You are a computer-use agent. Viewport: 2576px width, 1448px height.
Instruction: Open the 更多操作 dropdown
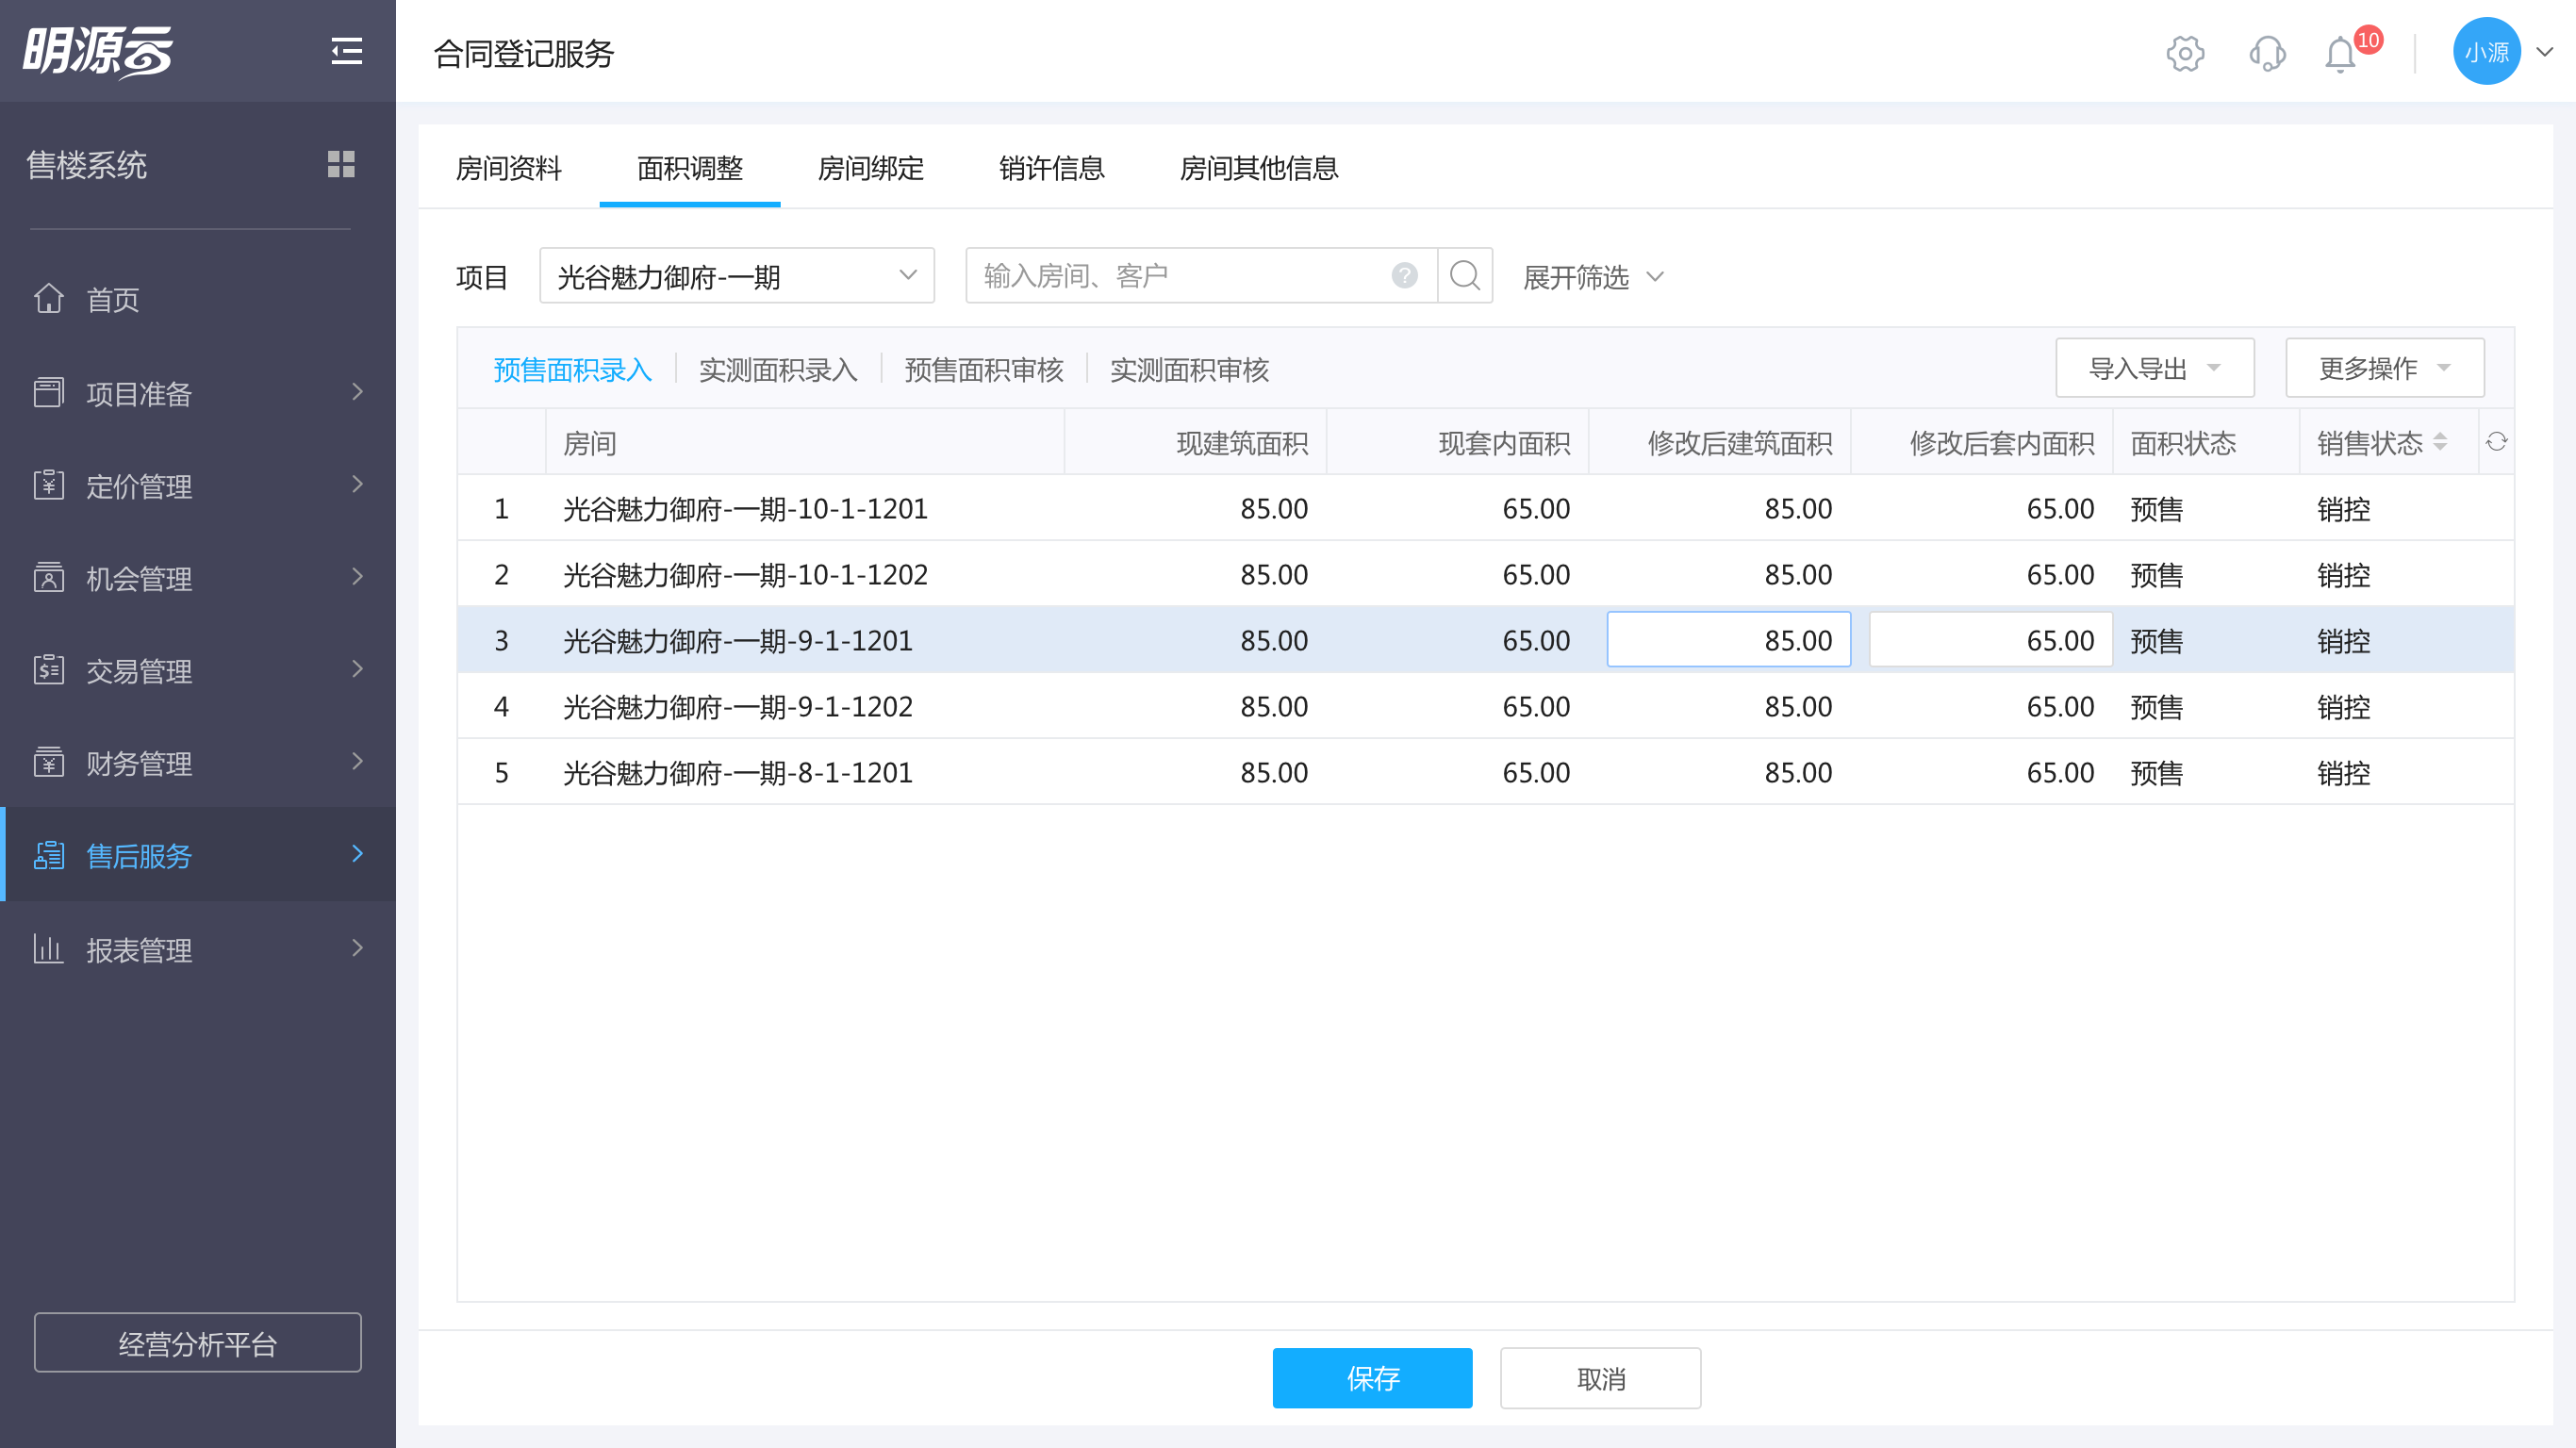point(2384,368)
